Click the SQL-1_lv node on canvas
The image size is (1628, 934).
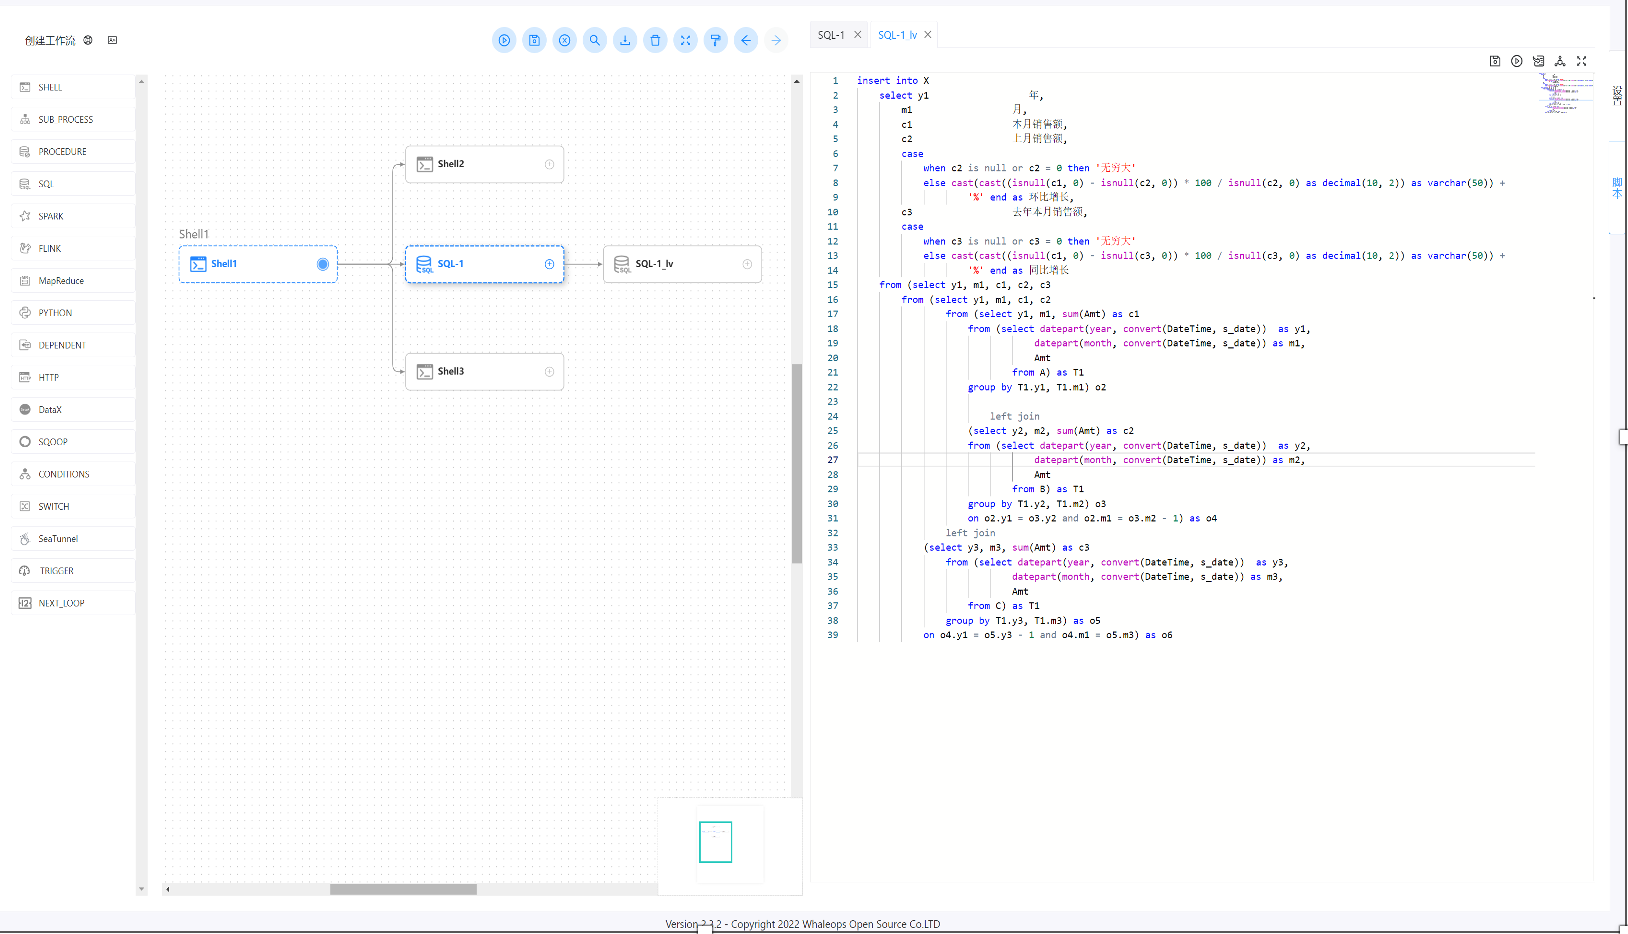coord(682,264)
